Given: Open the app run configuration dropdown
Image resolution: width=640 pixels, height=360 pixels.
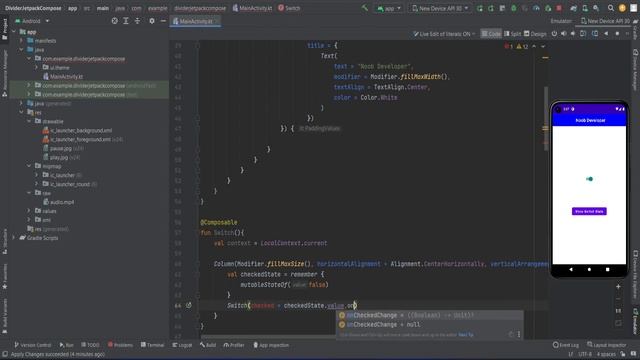Looking at the screenshot, I should (x=389, y=8).
